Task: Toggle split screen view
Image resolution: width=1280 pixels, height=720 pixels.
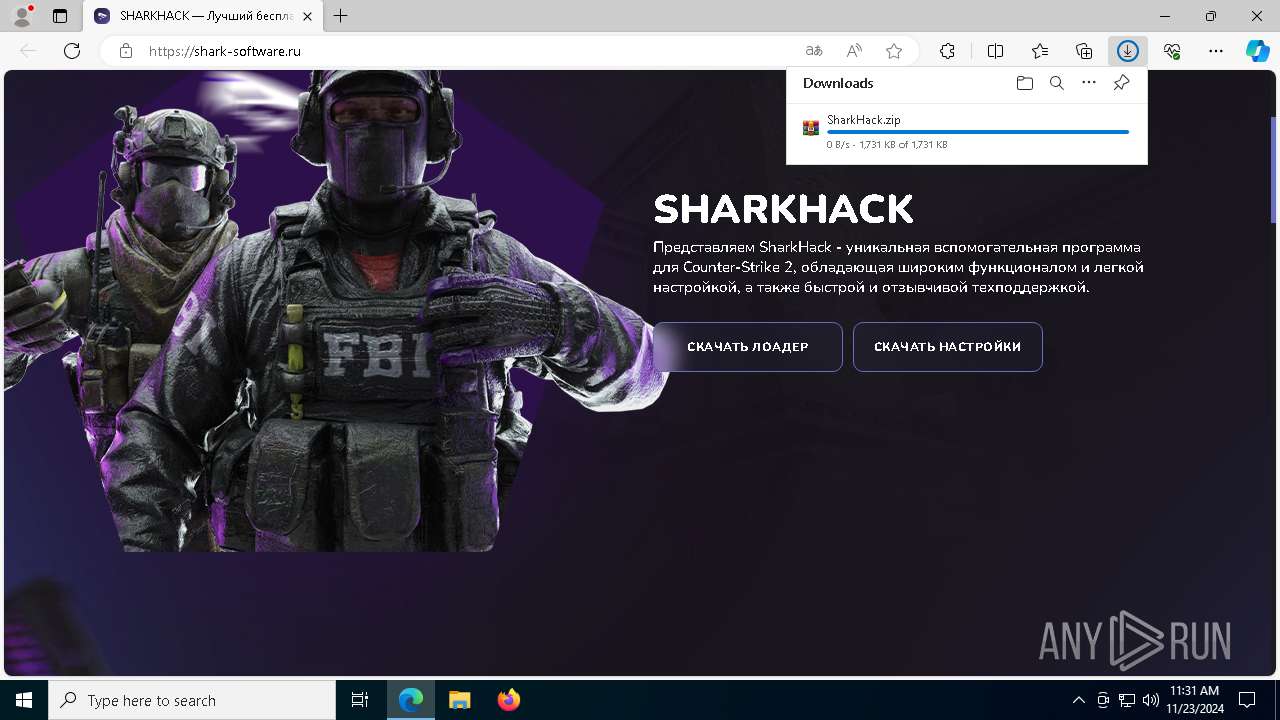Action: [x=996, y=51]
